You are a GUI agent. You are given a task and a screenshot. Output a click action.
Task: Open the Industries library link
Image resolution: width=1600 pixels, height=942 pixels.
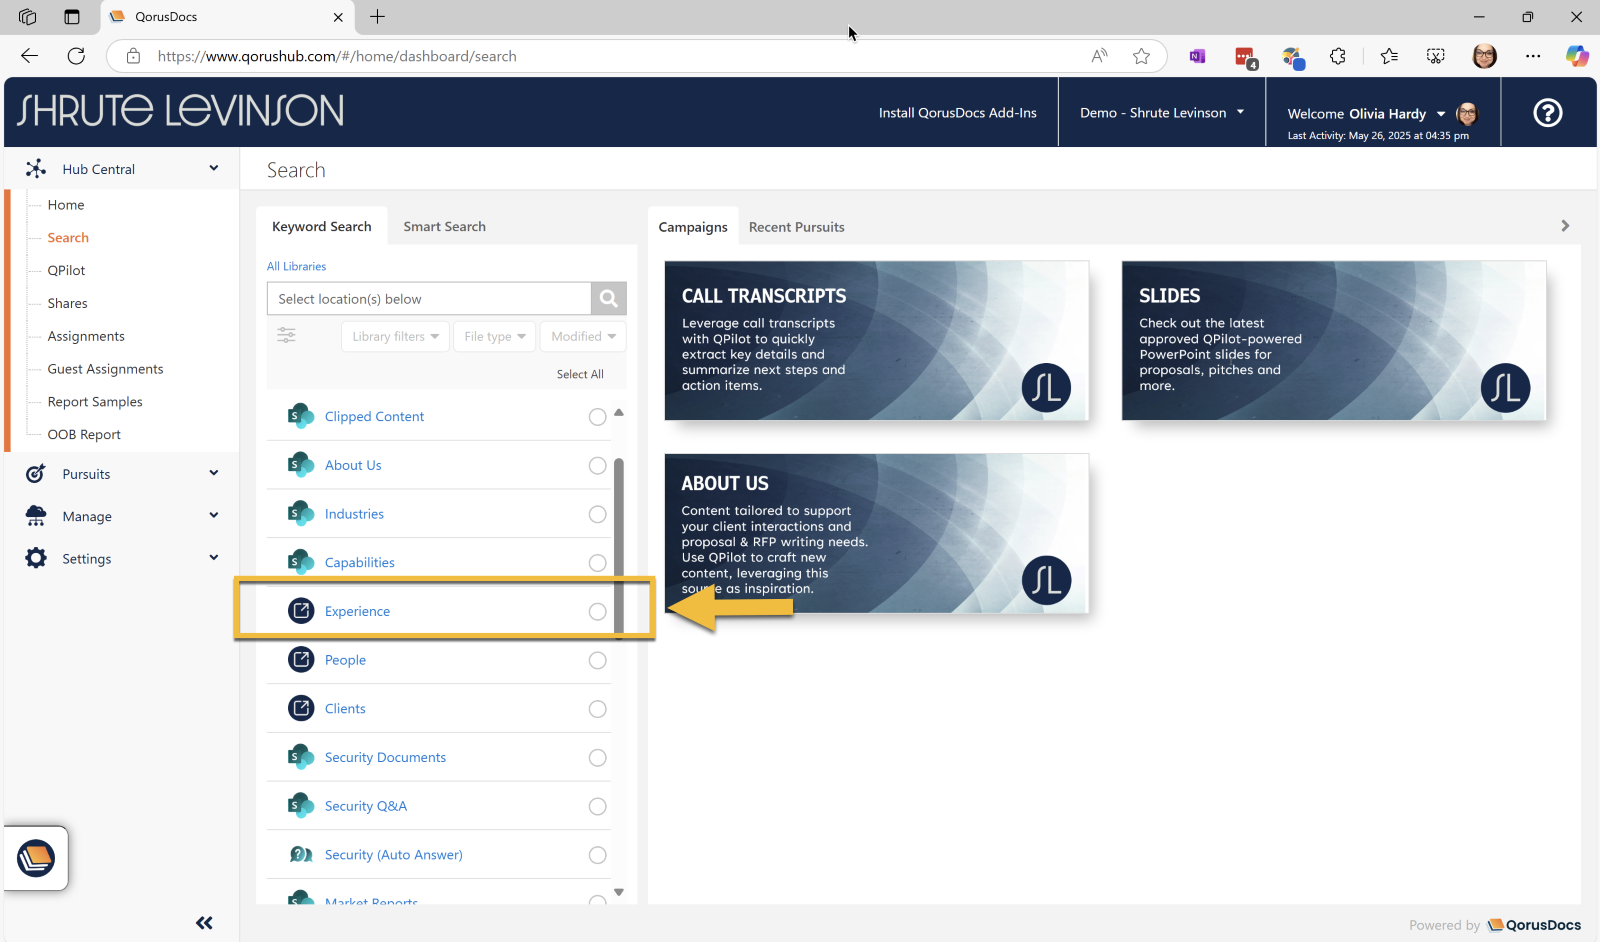(x=354, y=514)
